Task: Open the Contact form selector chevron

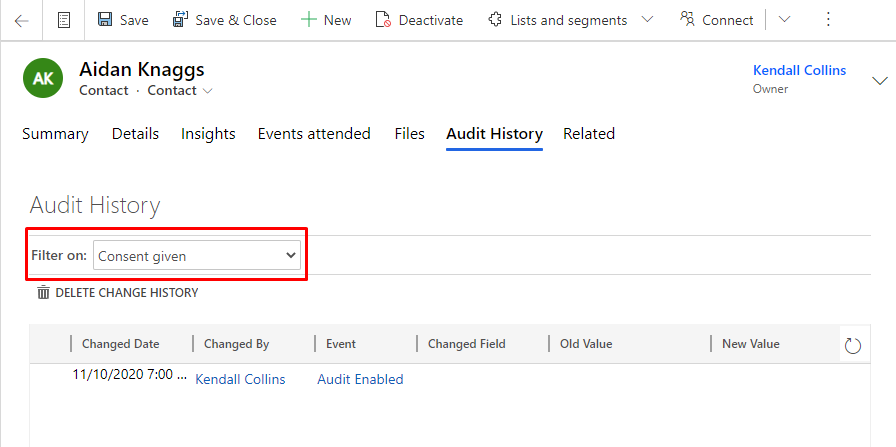Action: (x=208, y=91)
